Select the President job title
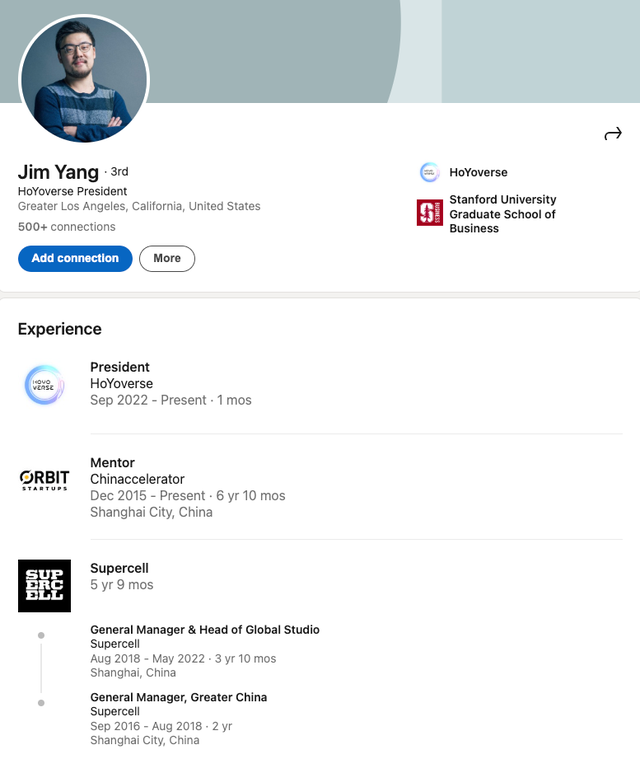This screenshot has width=640, height=759. 120,367
